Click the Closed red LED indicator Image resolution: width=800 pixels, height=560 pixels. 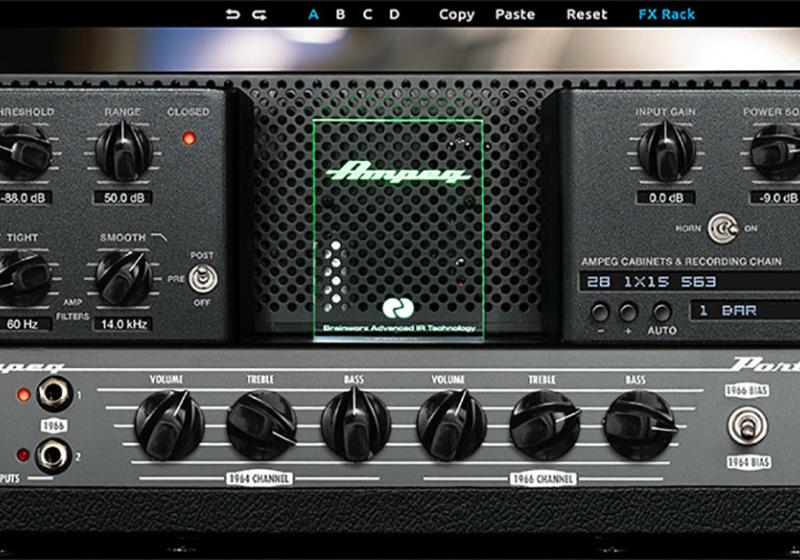(189, 138)
